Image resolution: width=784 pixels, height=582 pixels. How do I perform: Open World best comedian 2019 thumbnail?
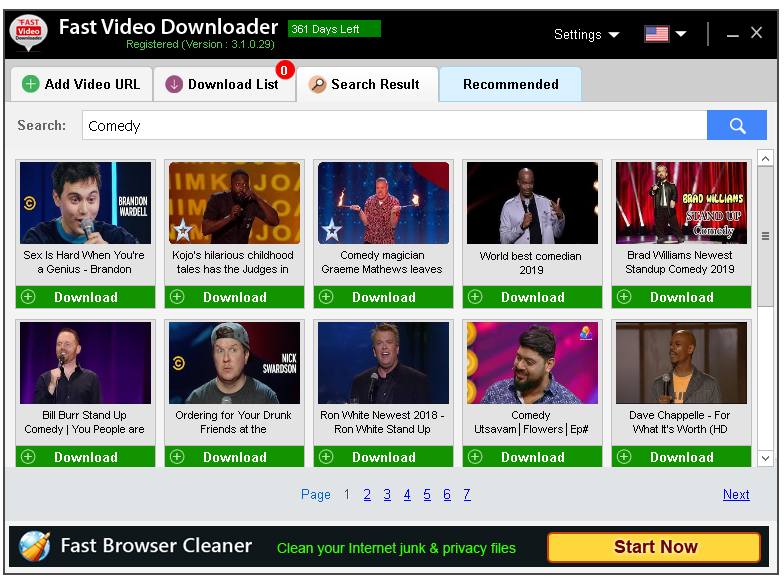532,203
